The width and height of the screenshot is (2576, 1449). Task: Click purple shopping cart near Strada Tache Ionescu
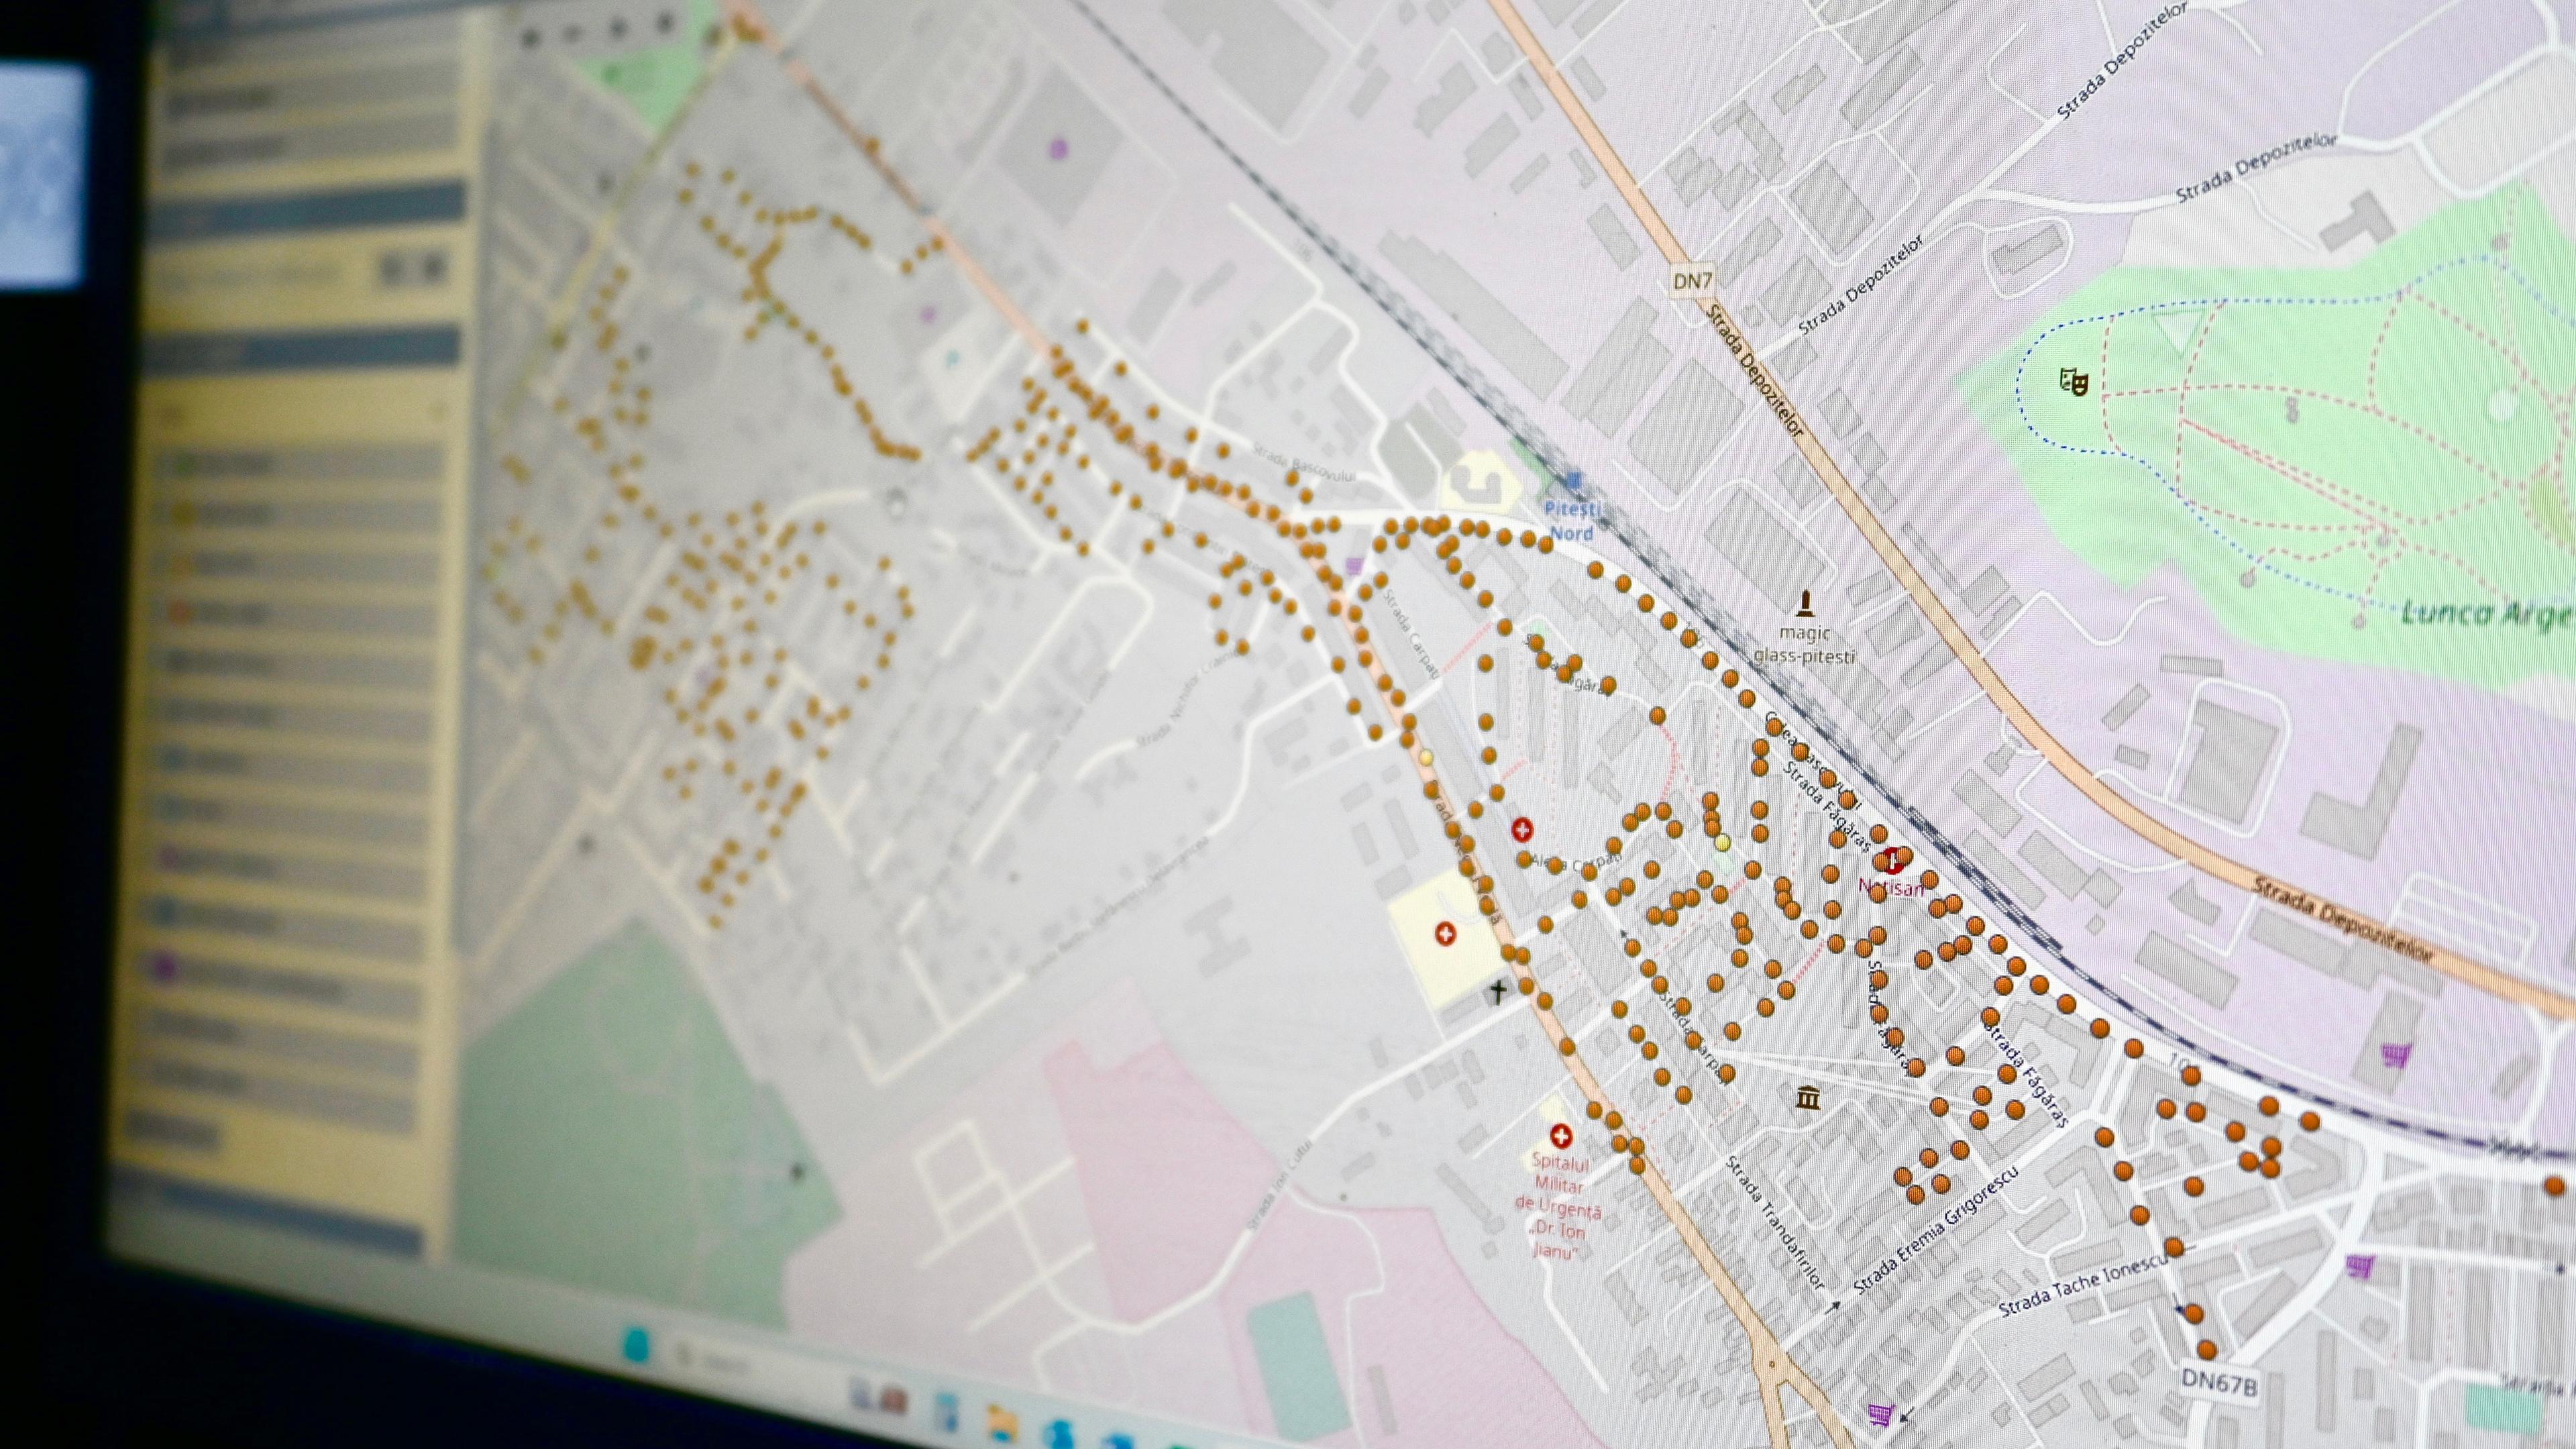(2360, 1266)
